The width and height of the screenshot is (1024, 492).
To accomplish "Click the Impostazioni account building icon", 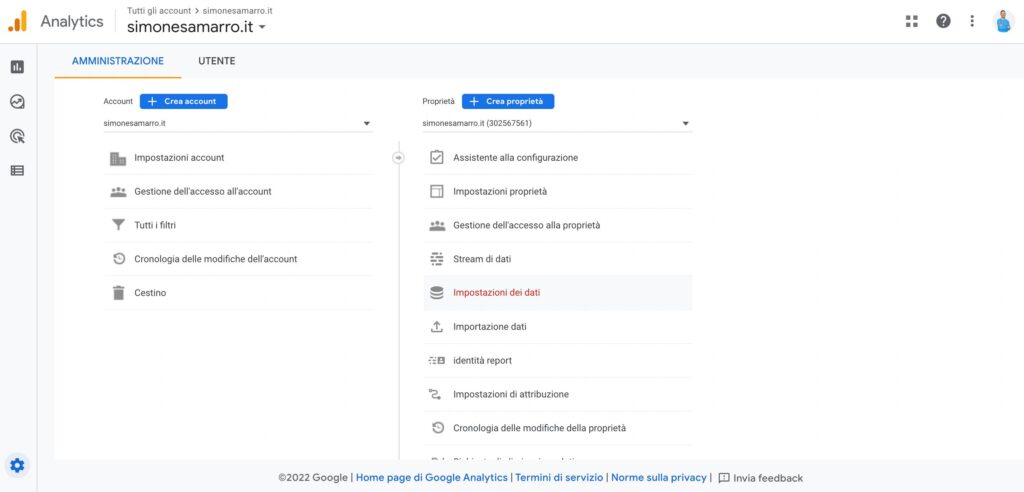I will [118, 158].
